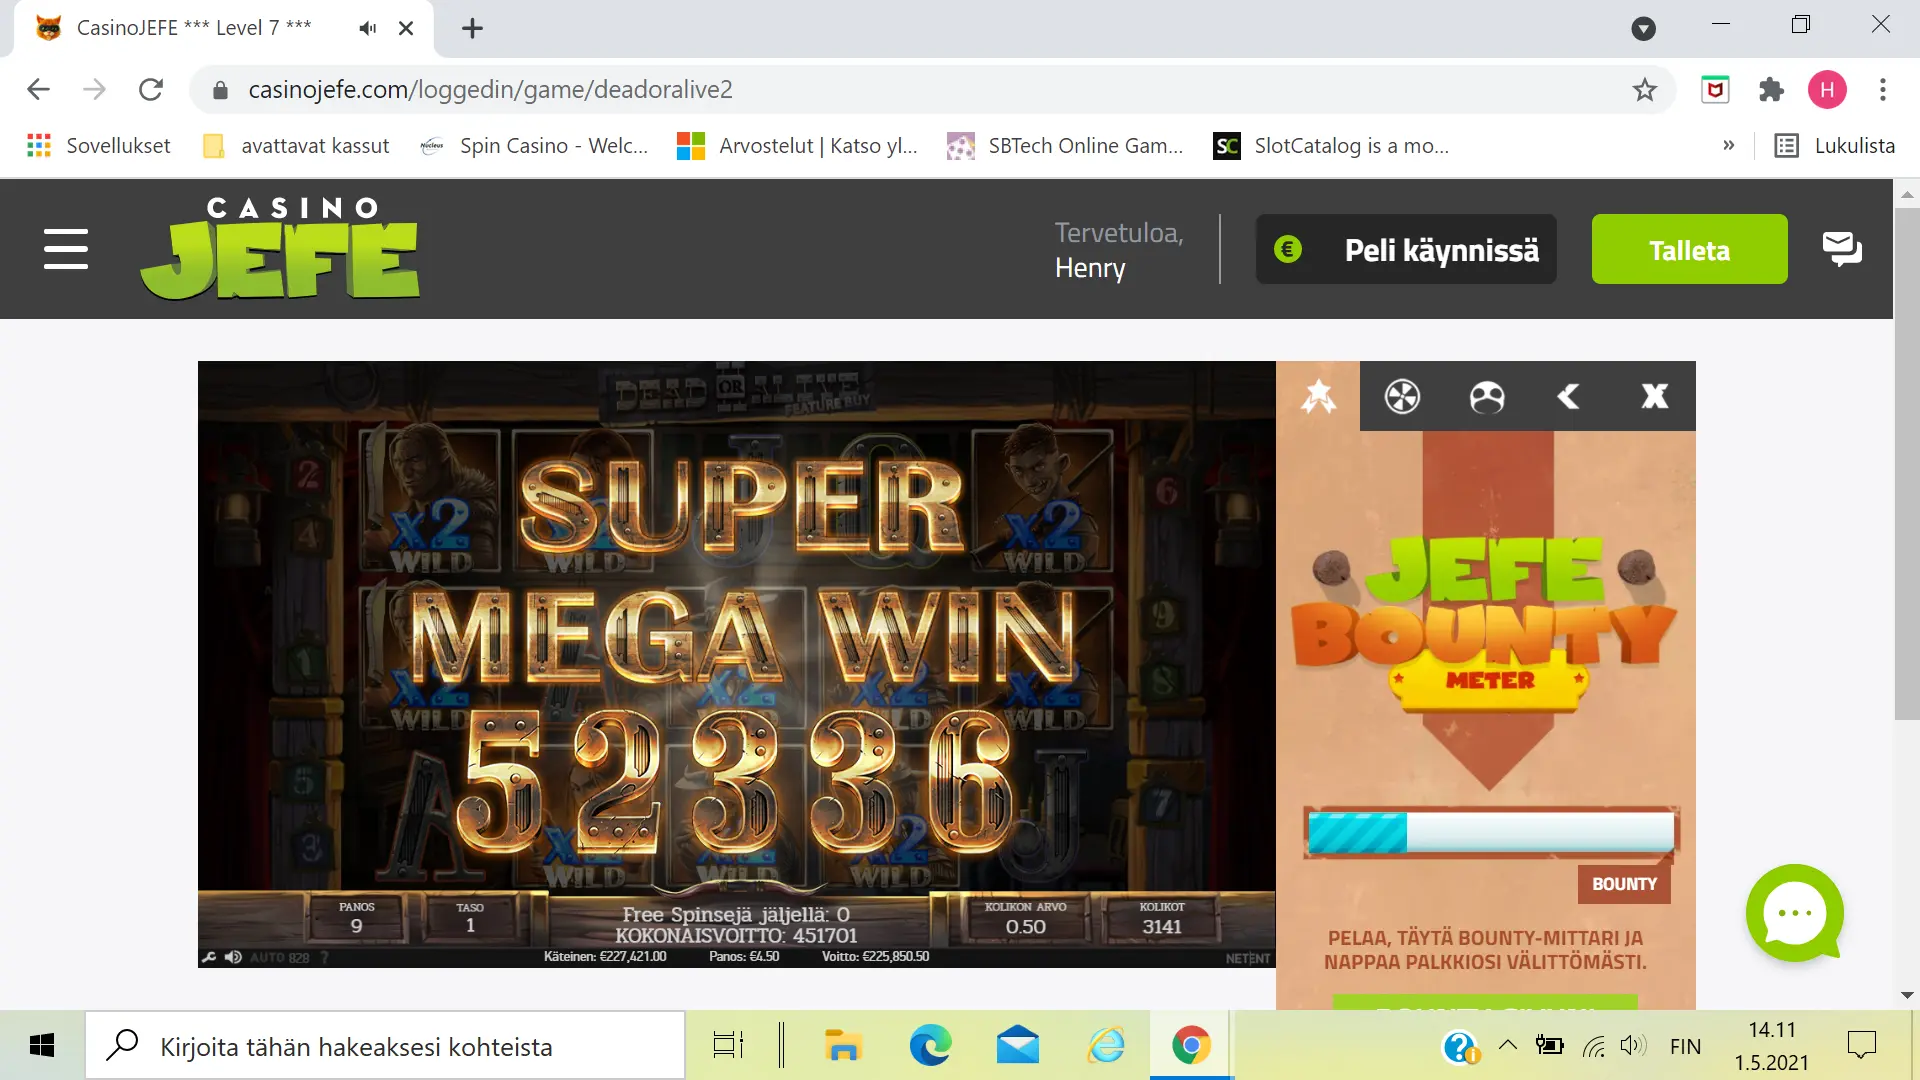Go forward in browser history

pyautogui.click(x=94, y=90)
